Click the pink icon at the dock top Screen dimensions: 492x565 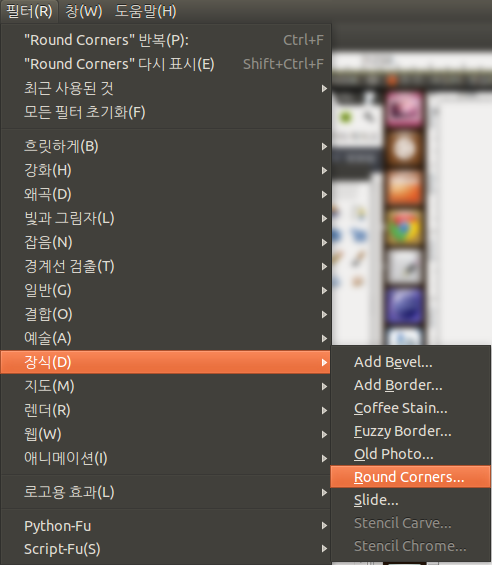coord(404,109)
